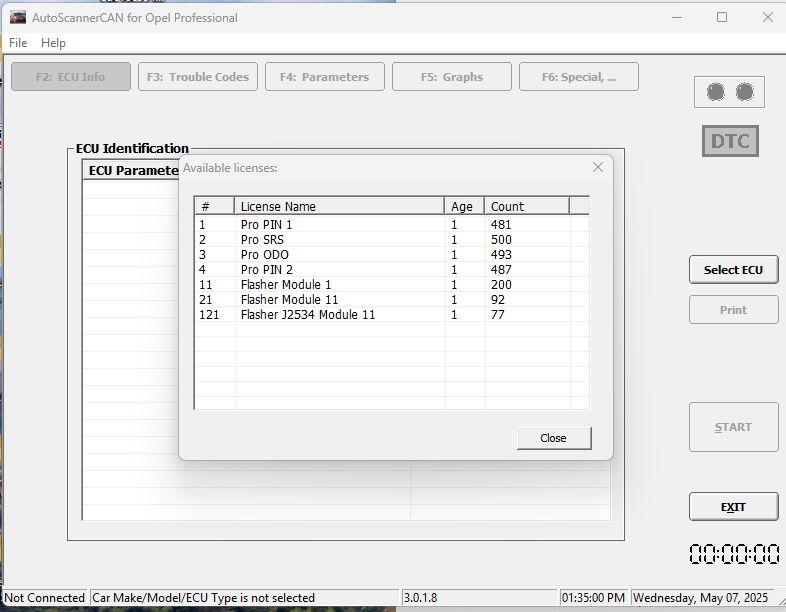Select the Flasher Module 1 row

tap(391, 285)
